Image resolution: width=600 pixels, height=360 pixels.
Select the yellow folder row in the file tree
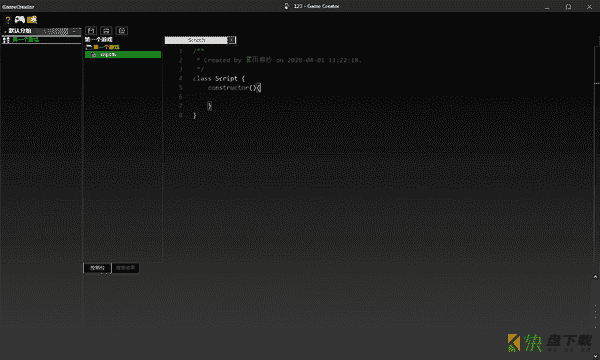123,47
